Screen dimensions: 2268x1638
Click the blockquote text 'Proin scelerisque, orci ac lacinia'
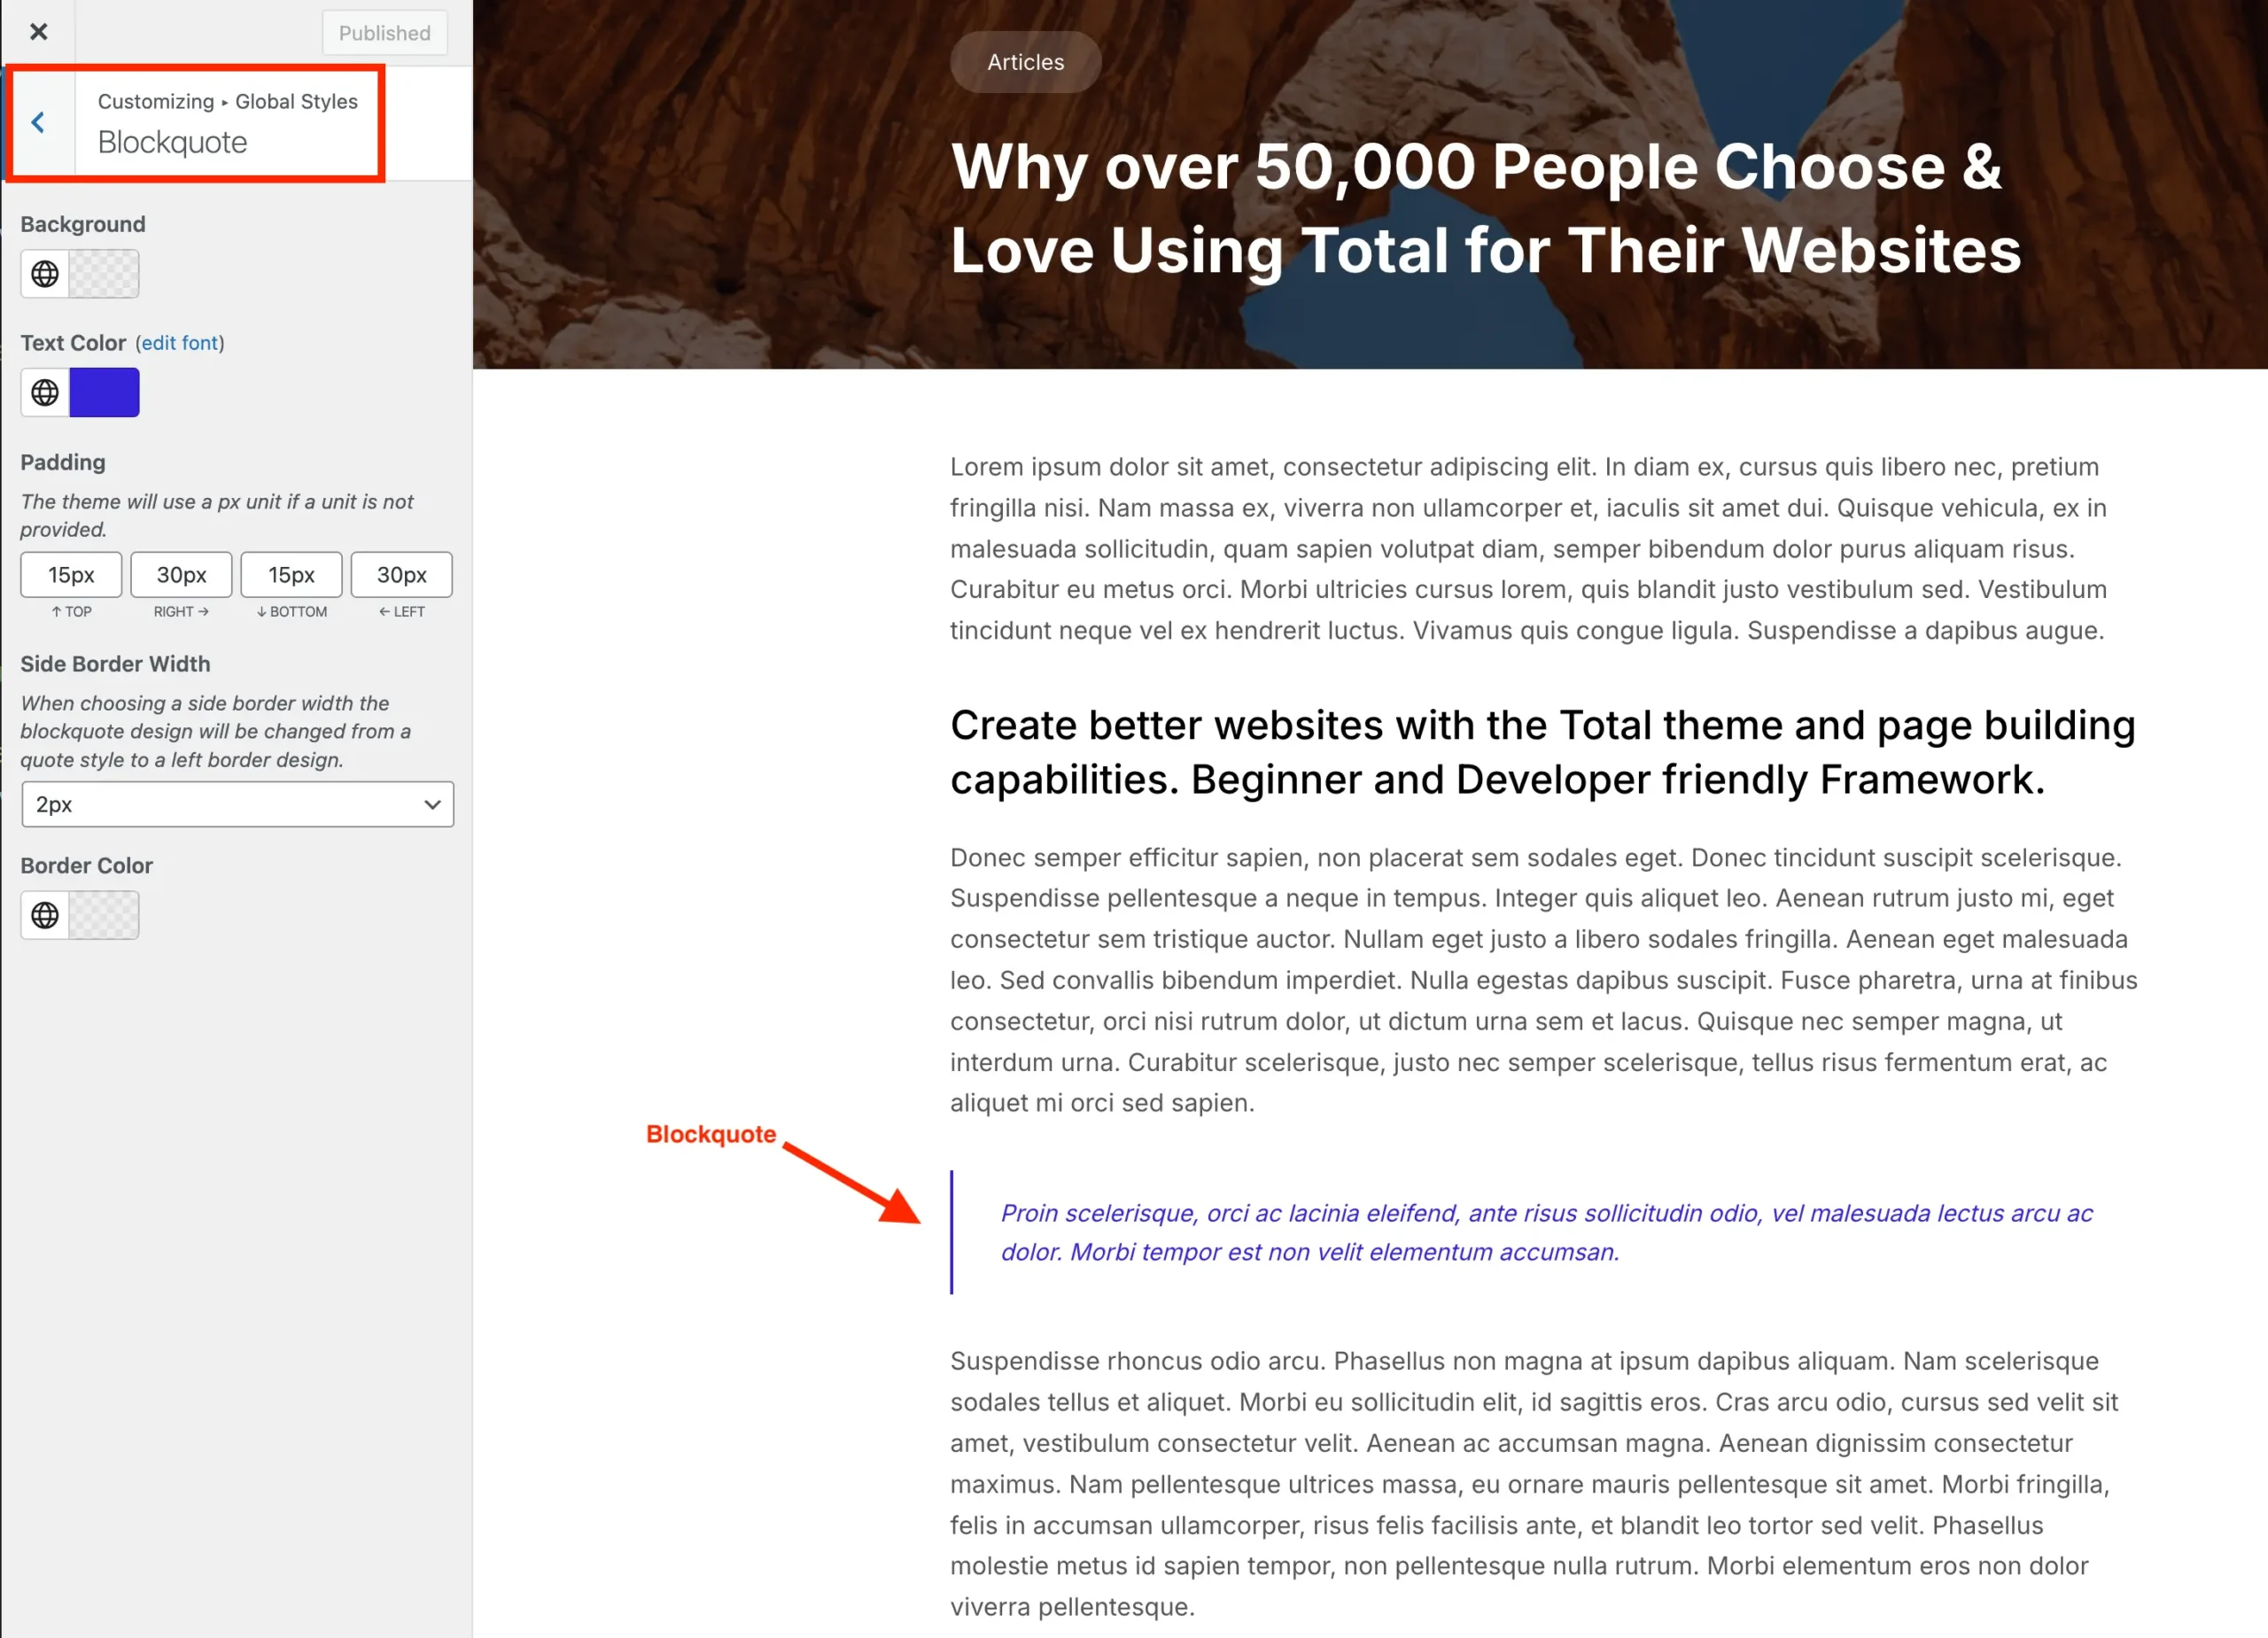tap(1547, 1232)
